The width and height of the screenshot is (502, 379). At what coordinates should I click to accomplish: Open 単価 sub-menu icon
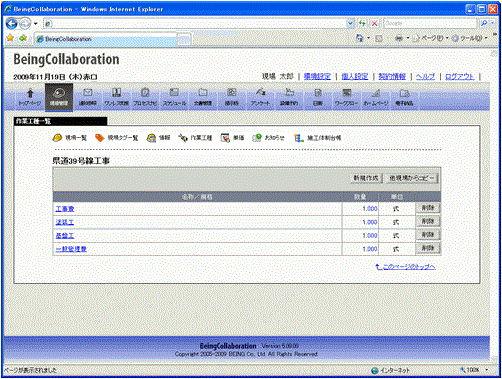(232, 138)
